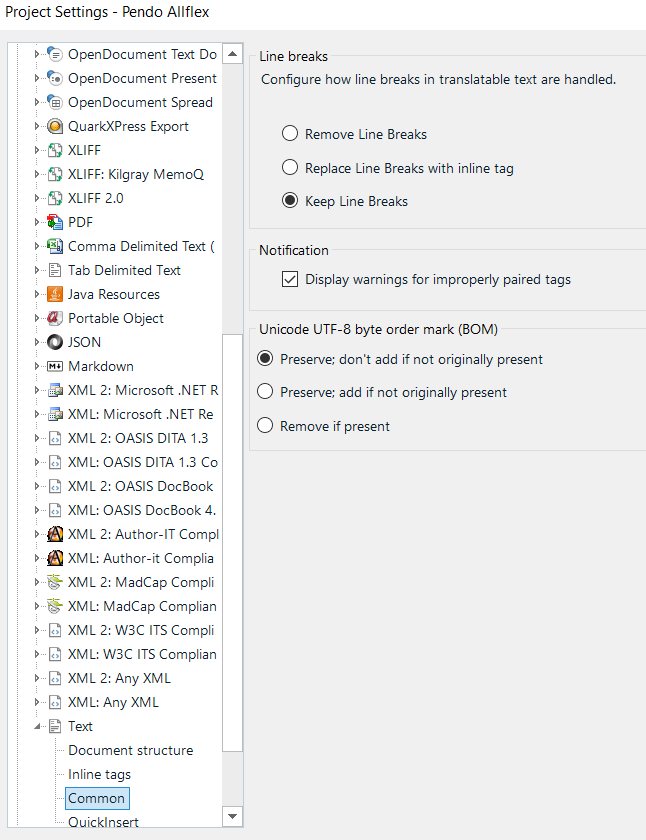
Task: Click the XML 2: MadCap Compliant icon
Action: [x=55, y=582]
